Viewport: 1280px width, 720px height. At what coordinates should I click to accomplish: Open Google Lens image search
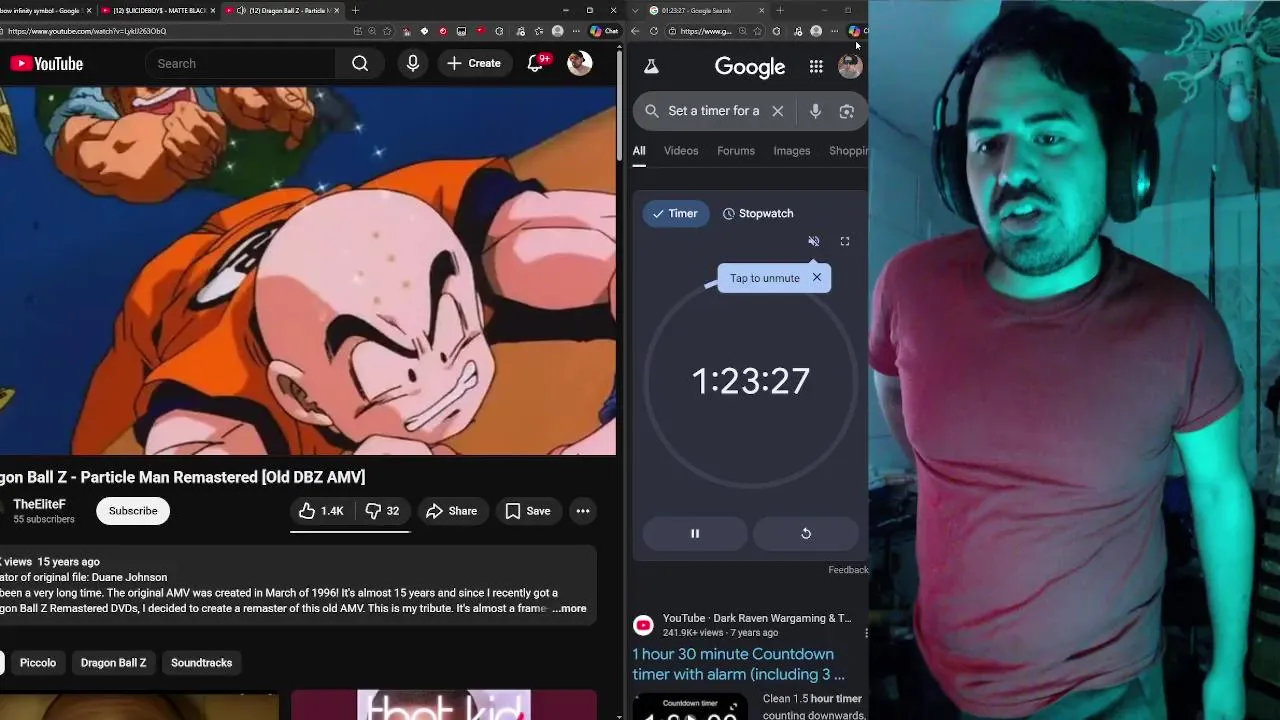pyautogui.click(x=846, y=111)
